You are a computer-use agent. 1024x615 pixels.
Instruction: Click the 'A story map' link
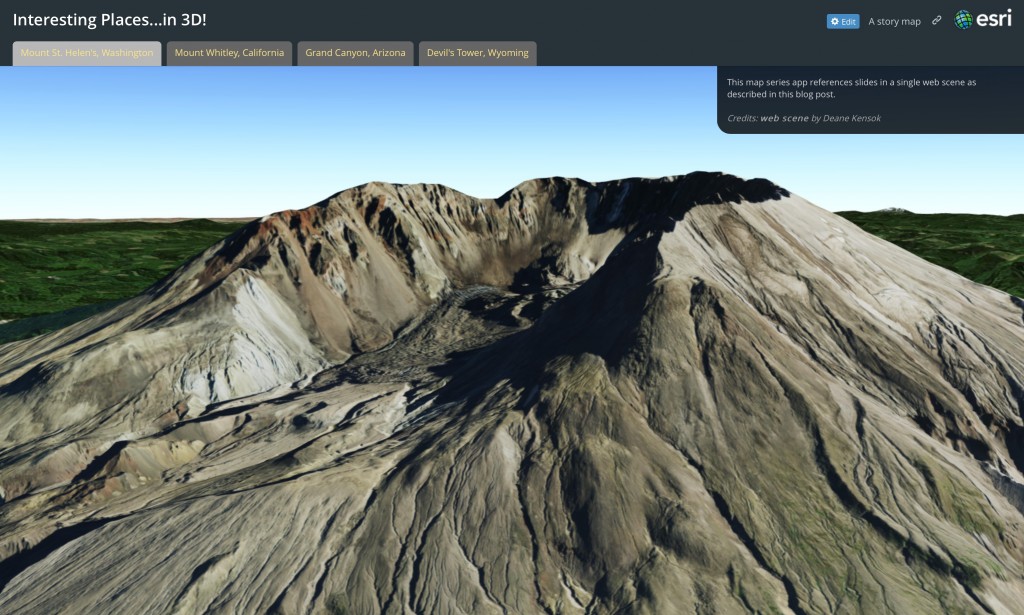[894, 22]
